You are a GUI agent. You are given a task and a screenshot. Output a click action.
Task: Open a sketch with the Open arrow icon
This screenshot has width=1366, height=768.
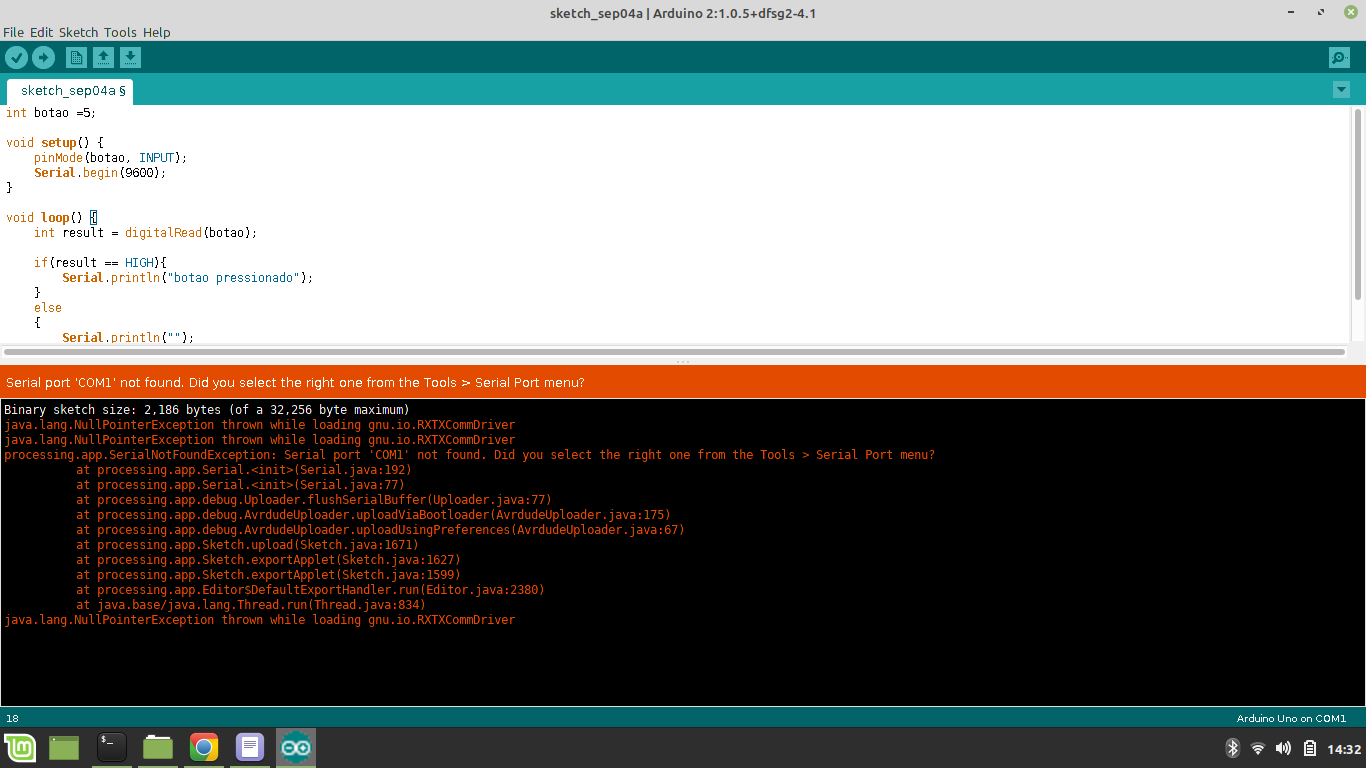tap(103, 57)
